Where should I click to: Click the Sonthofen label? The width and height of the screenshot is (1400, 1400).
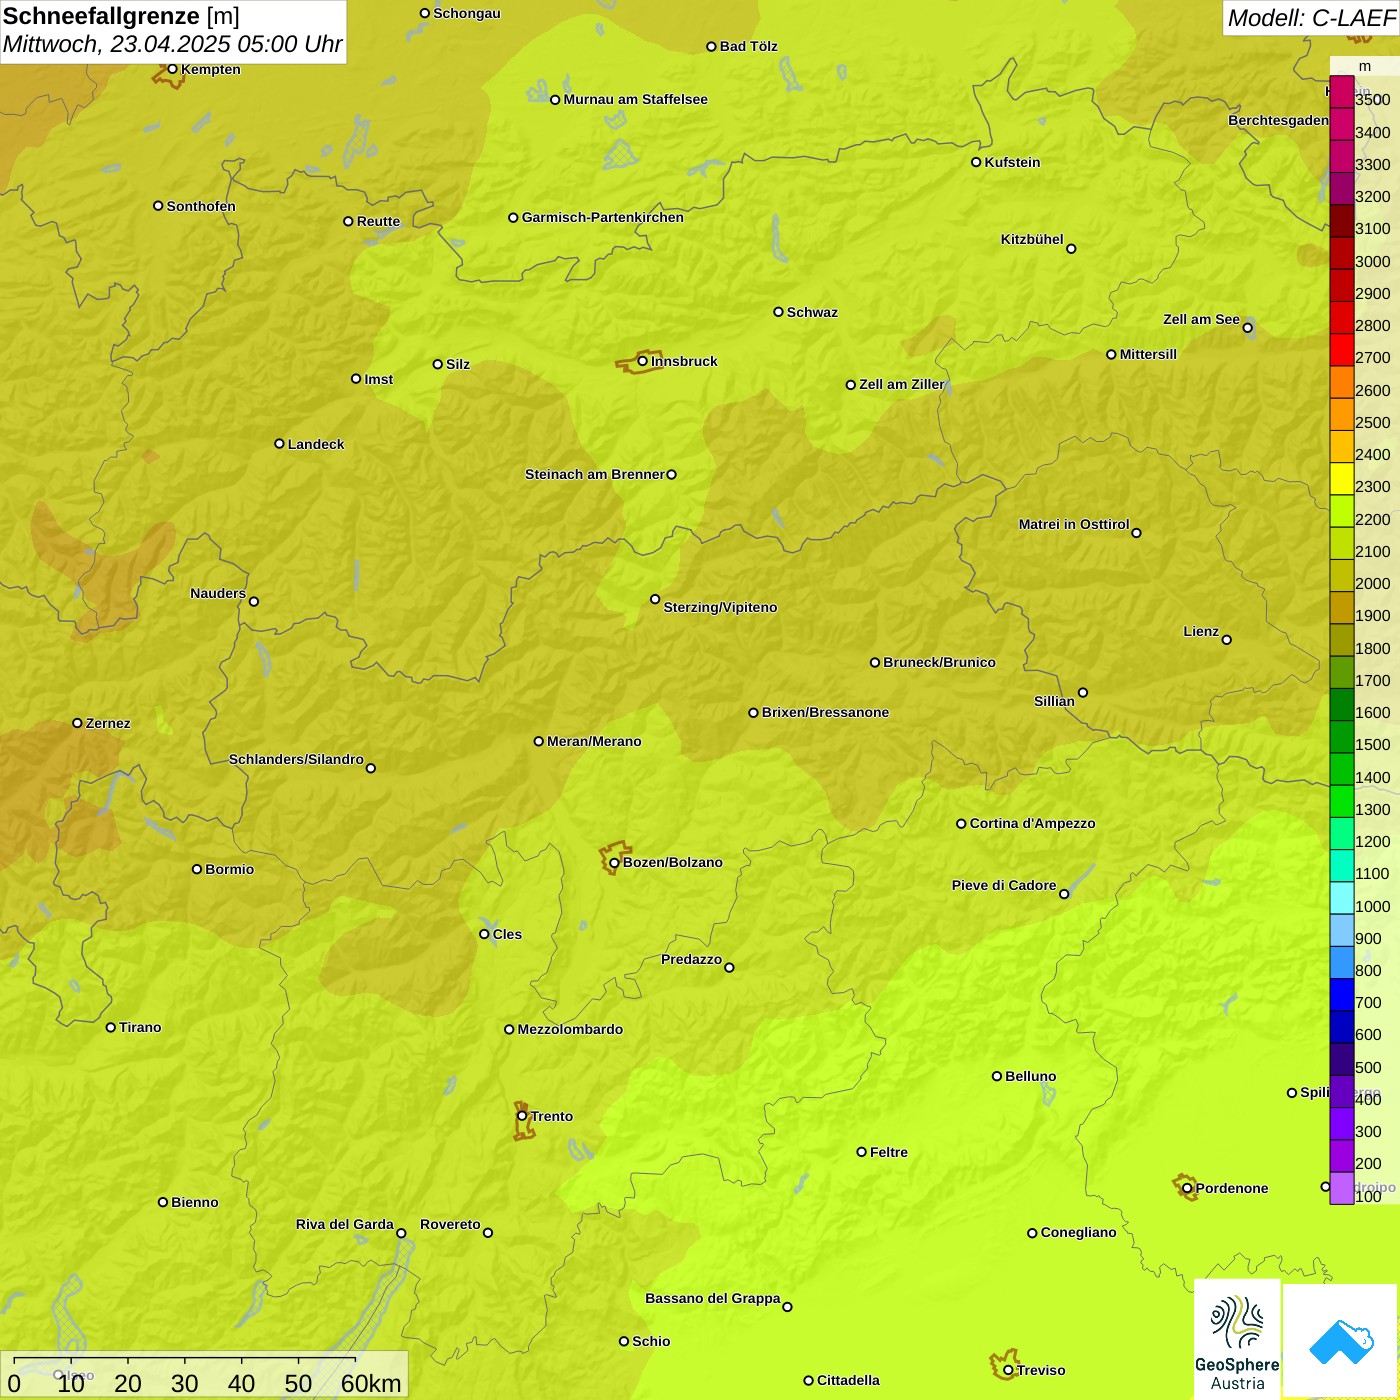(201, 206)
